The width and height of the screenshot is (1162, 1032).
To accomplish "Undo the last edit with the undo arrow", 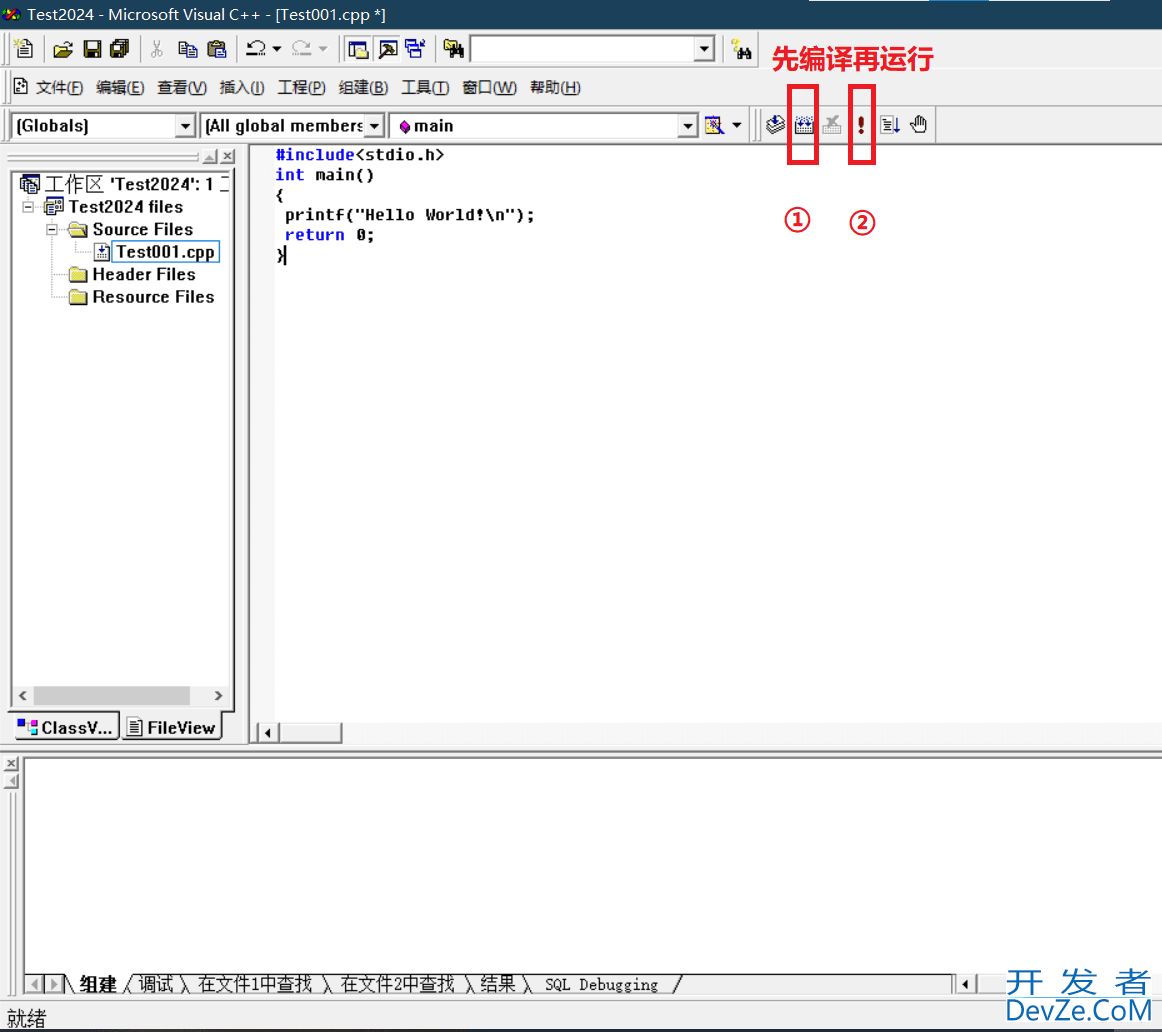I will click(256, 49).
